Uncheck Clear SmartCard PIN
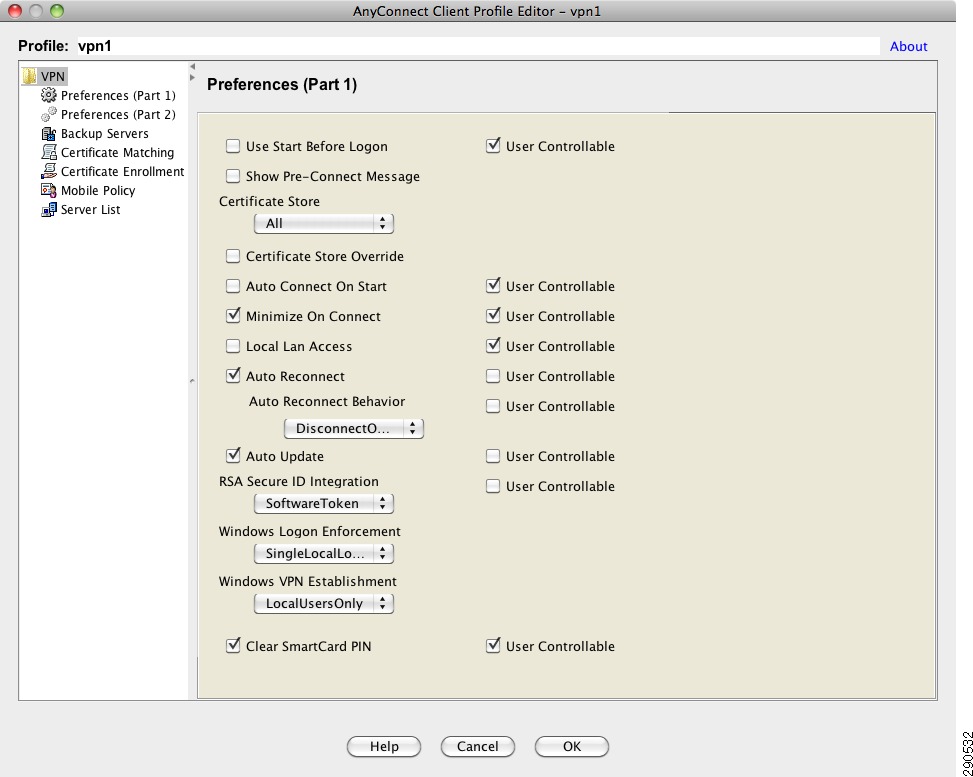This screenshot has width=973, height=777. click(x=233, y=646)
